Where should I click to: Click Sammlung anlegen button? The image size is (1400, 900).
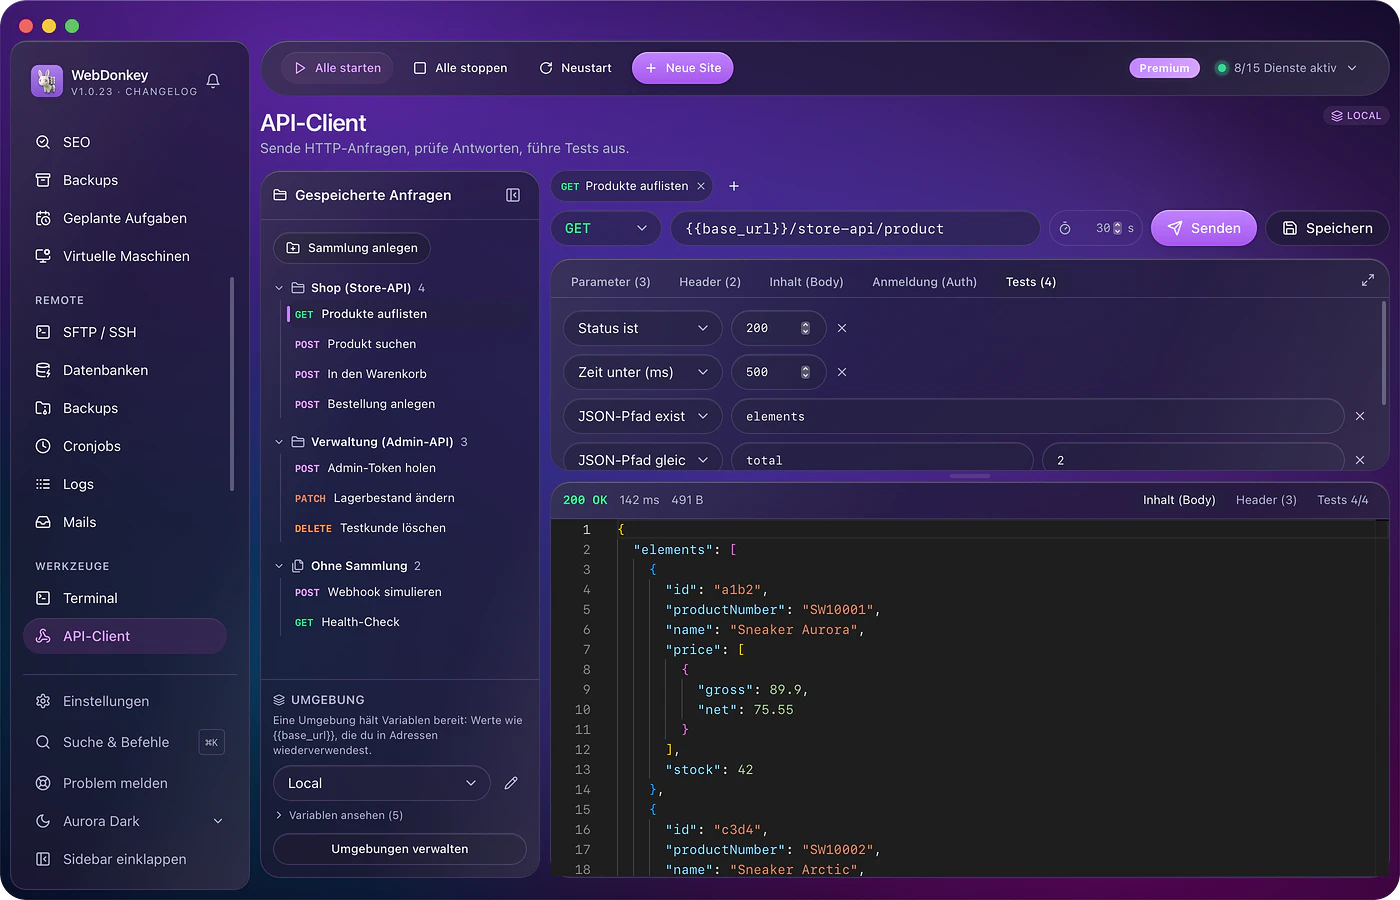352,248
